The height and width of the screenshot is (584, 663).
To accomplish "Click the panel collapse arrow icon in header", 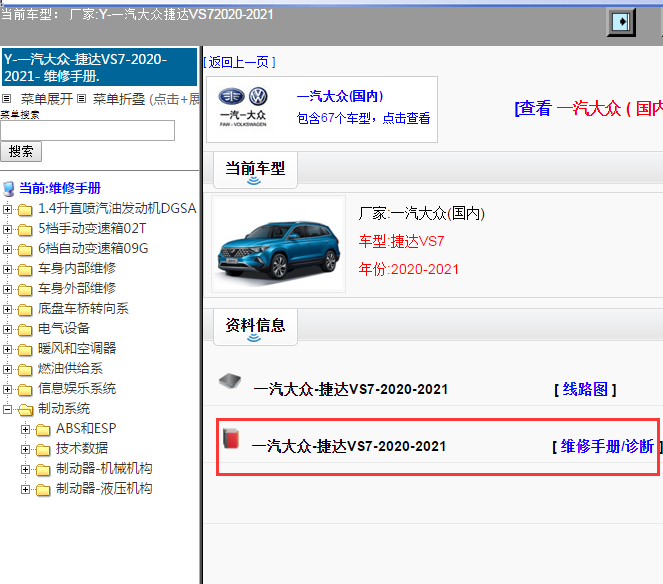I will click(621, 22).
